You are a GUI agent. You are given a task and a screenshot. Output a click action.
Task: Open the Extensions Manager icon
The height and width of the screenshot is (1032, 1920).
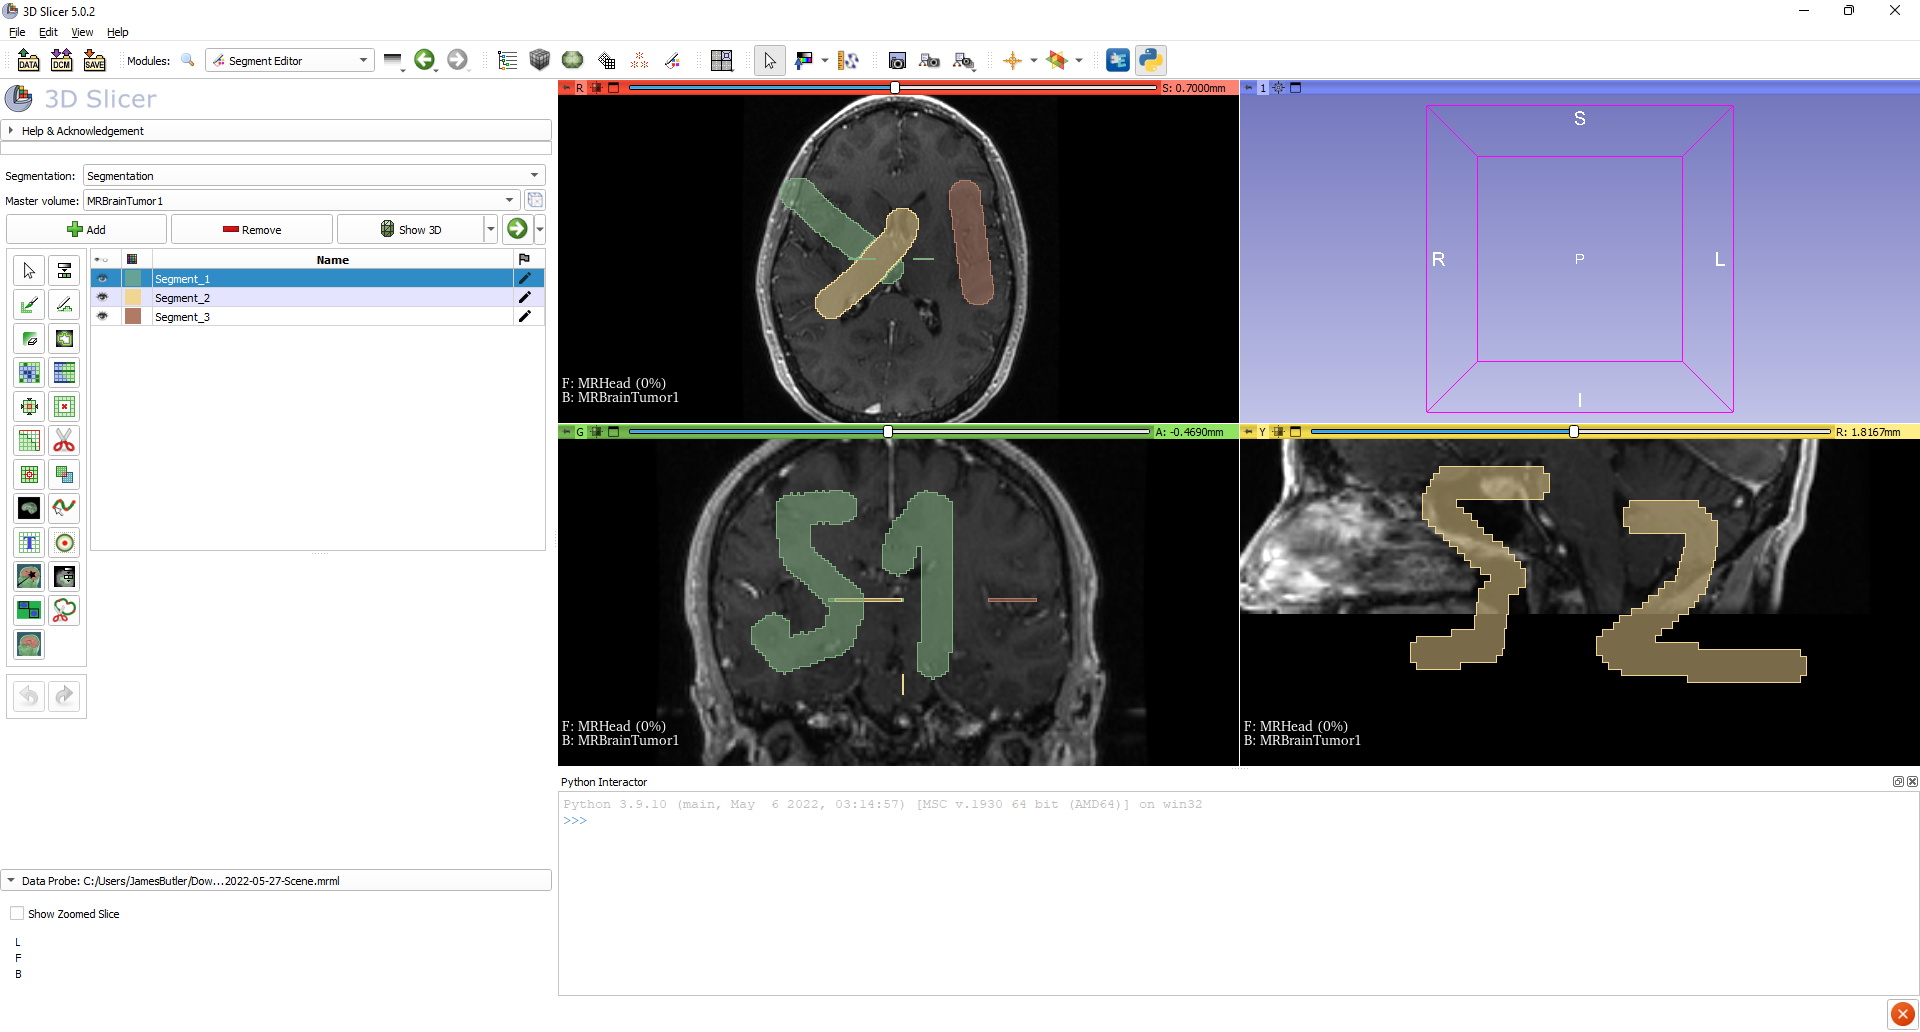(x=1118, y=61)
